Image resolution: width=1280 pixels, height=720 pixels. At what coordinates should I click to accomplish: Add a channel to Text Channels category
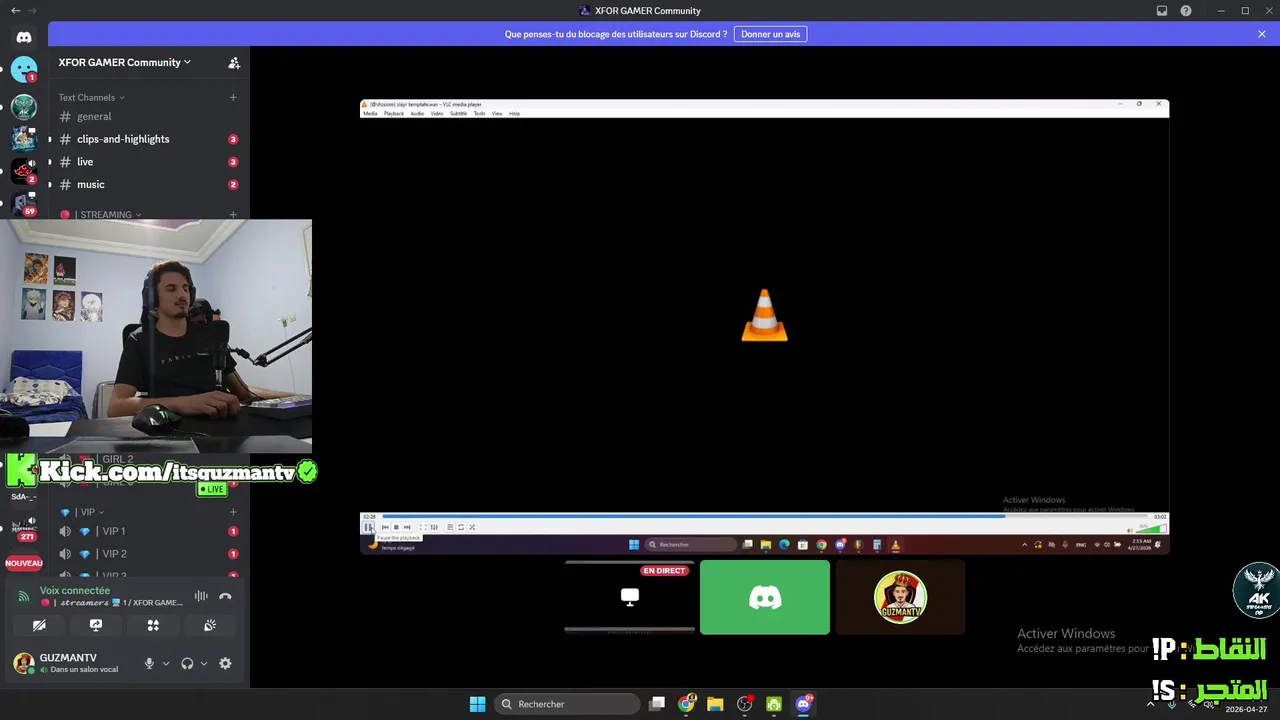tap(233, 97)
